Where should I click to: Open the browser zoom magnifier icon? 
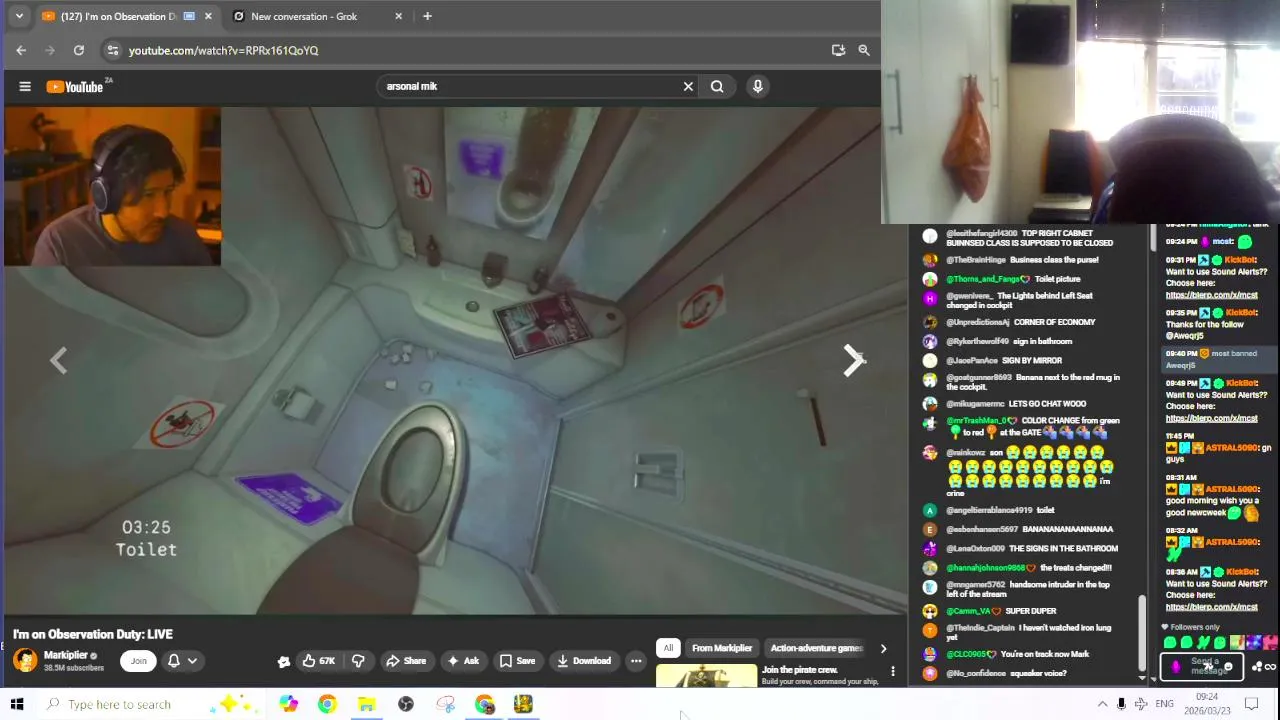pyautogui.click(x=864, y=50)
